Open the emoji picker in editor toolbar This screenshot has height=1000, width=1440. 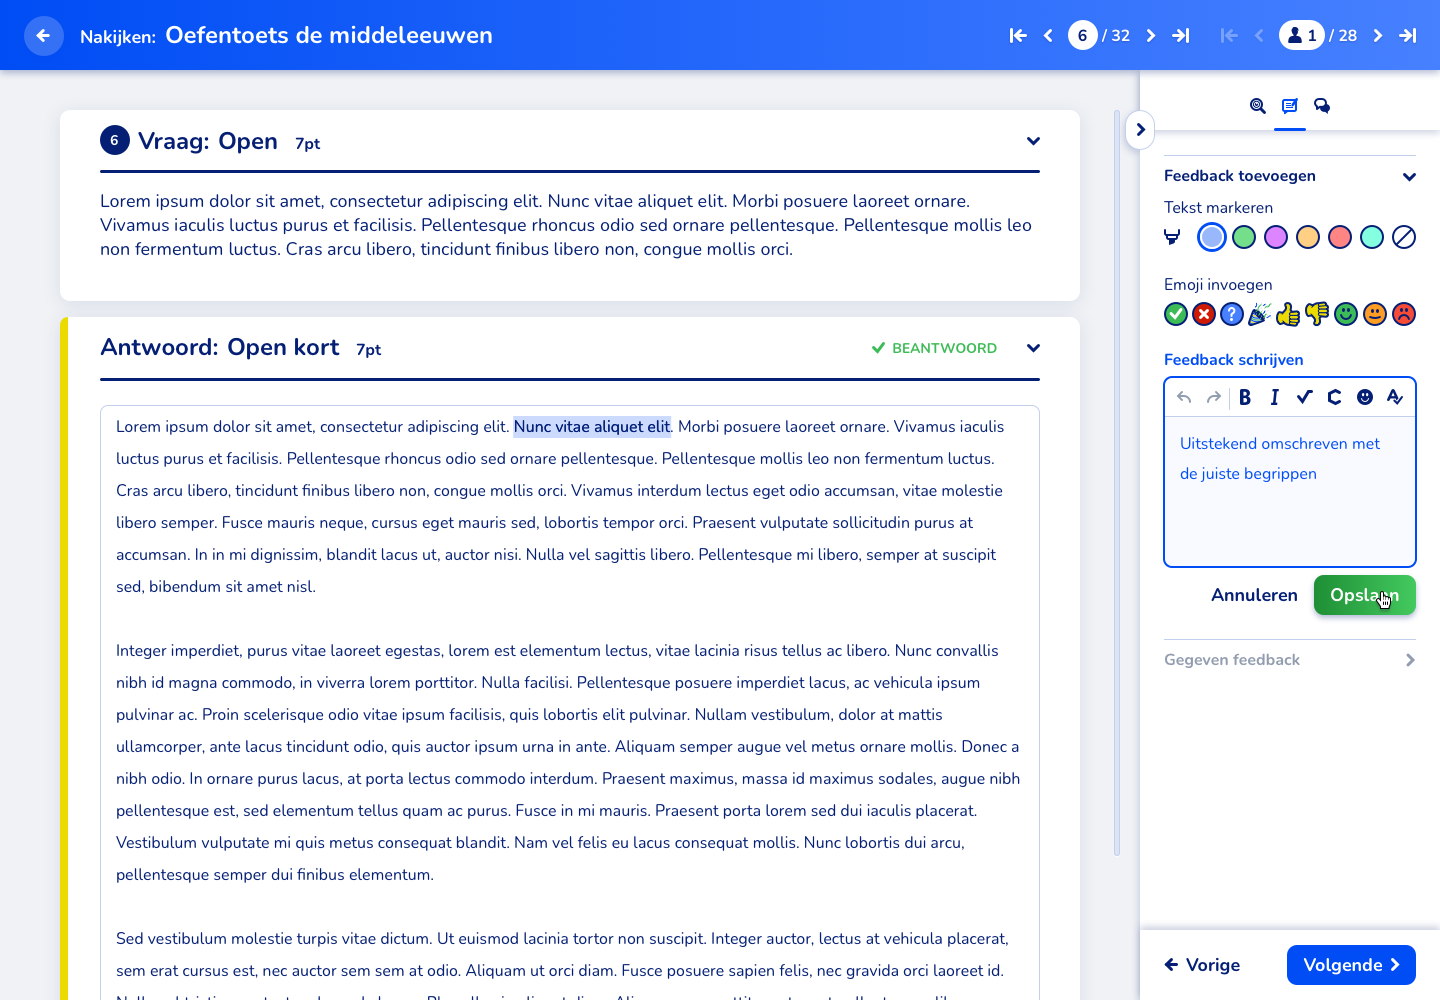pos(1365,397)
